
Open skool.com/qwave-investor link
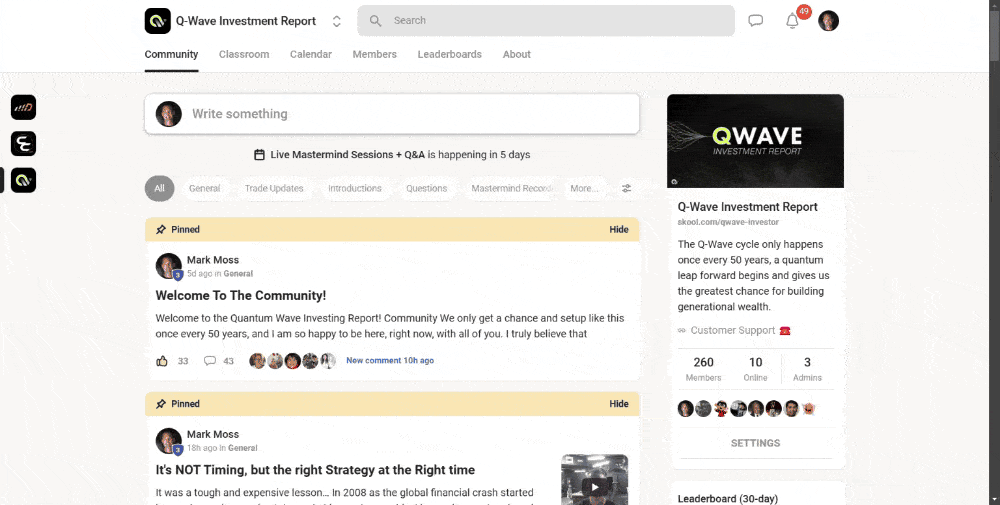[728, 222]
